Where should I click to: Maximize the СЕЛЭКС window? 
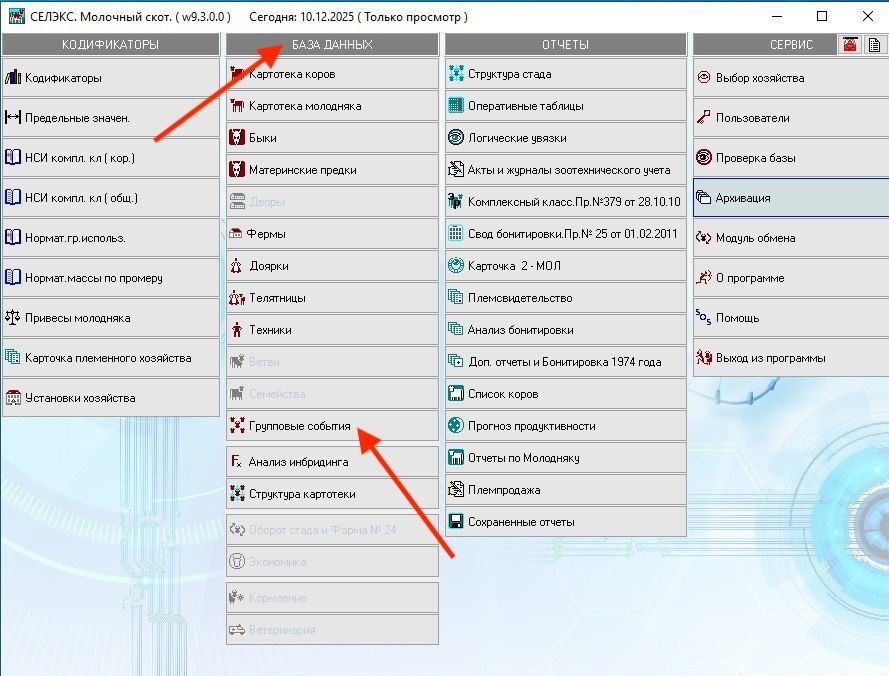coord(822,16)
